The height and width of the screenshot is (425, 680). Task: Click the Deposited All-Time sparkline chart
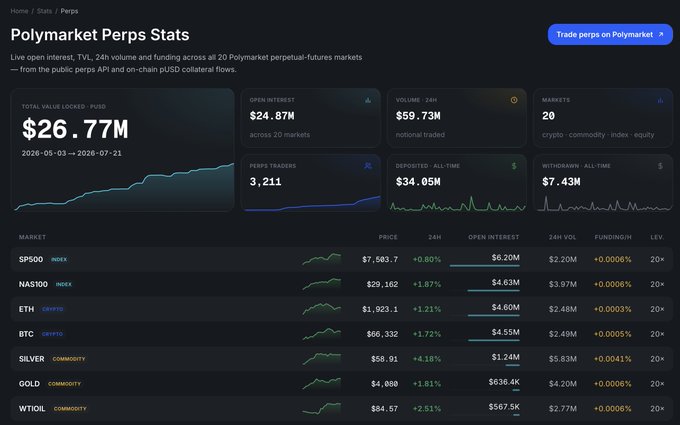tap(457, 203)
